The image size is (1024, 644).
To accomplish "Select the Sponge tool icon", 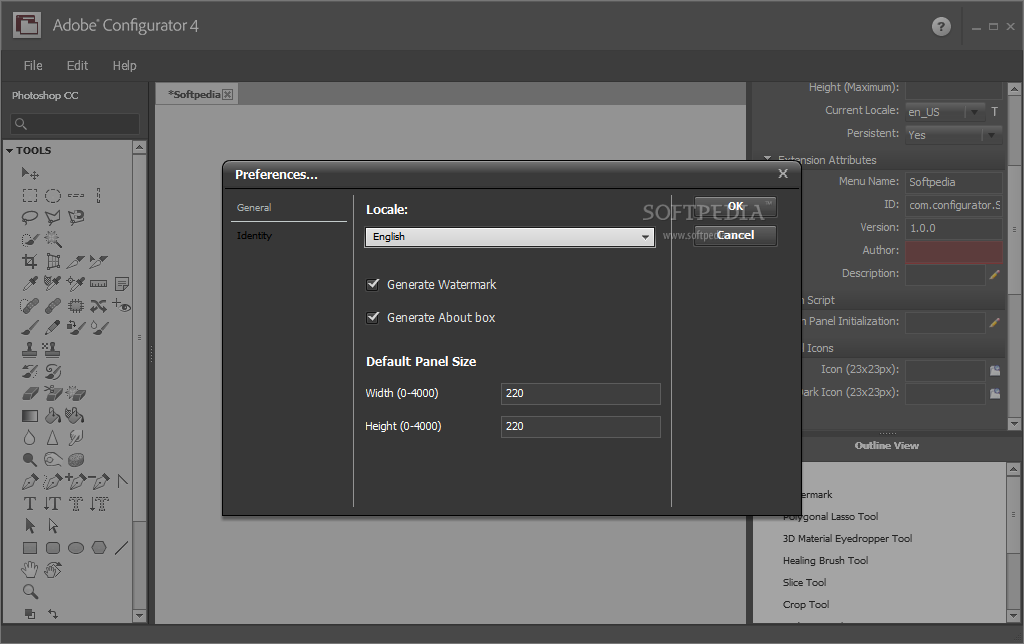I will point(76,460).
